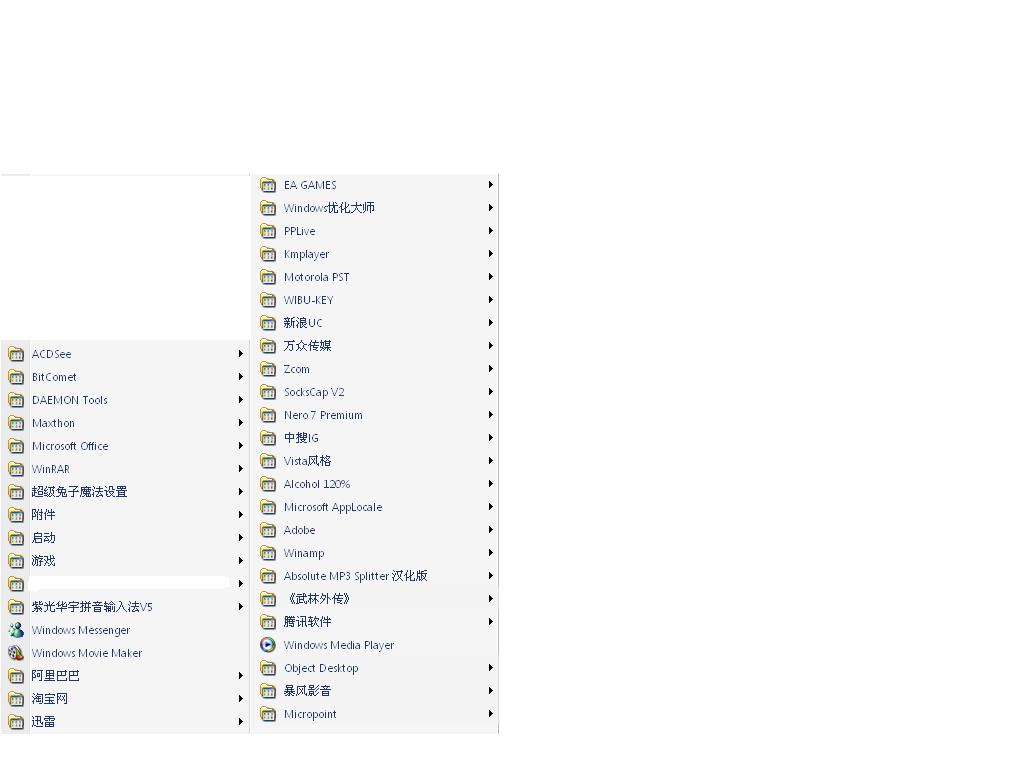Expand submenu arrow beside Winamp

tap(490, 553)
